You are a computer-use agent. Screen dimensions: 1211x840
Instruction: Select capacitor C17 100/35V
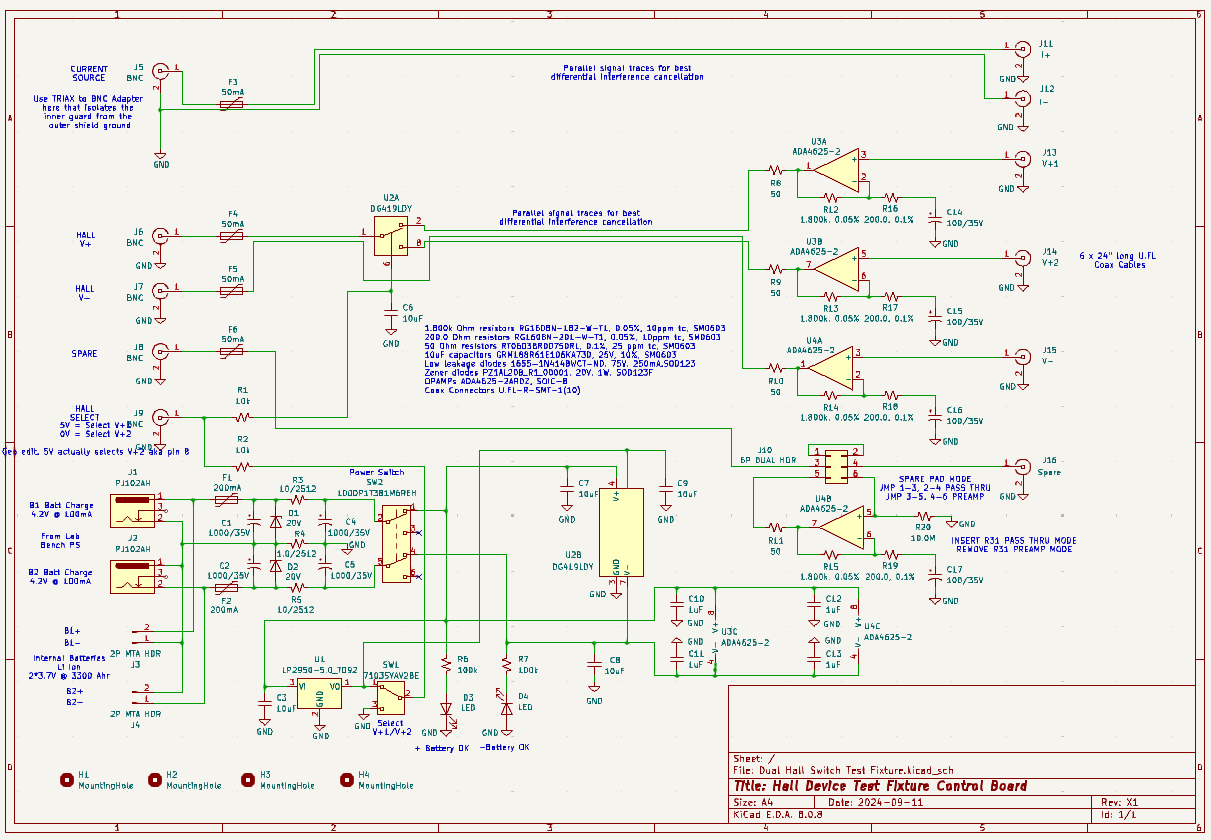click(x=936, y=577)
